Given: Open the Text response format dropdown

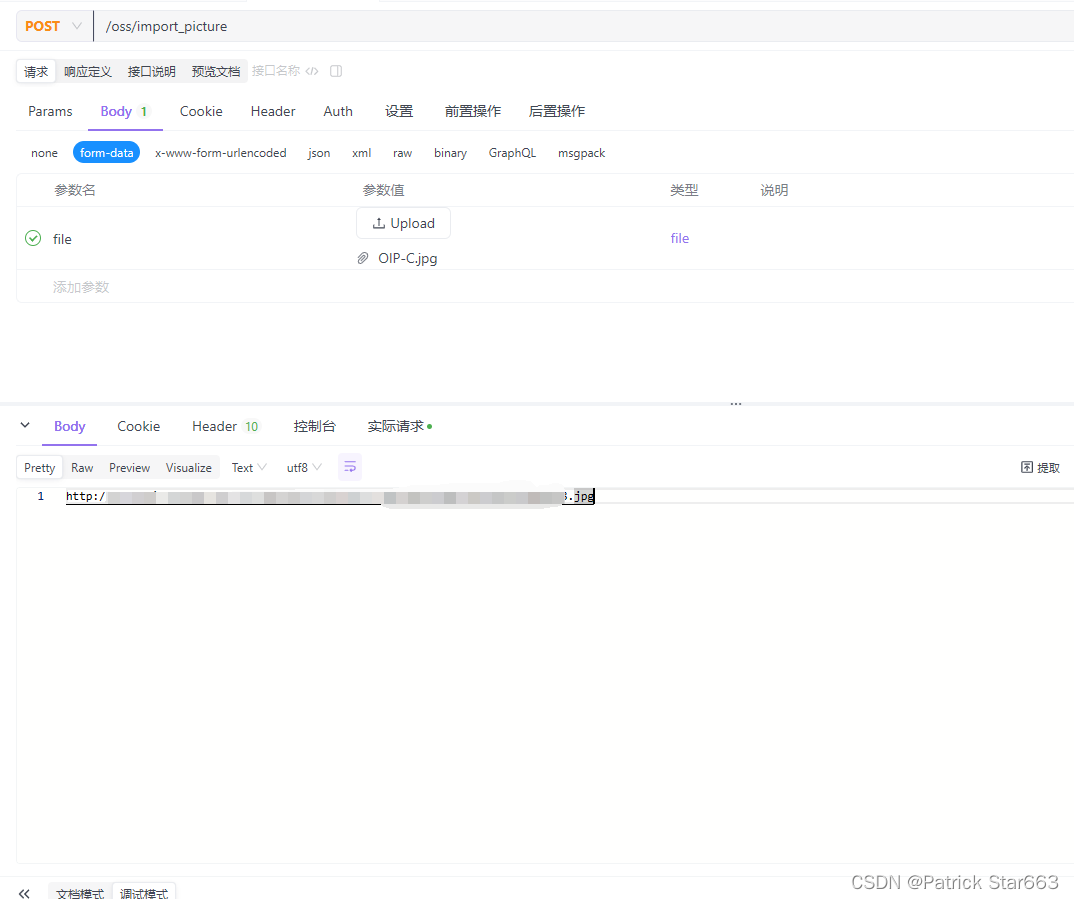Looking at the screenshot, I should 248,466.
